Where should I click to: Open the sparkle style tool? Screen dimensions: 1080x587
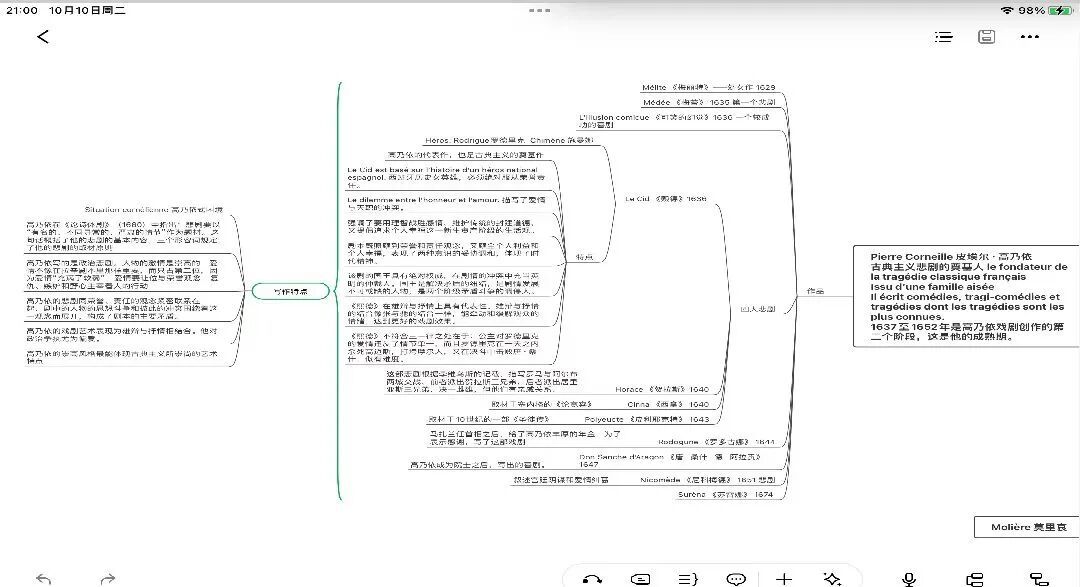click(x=831, y=578)
